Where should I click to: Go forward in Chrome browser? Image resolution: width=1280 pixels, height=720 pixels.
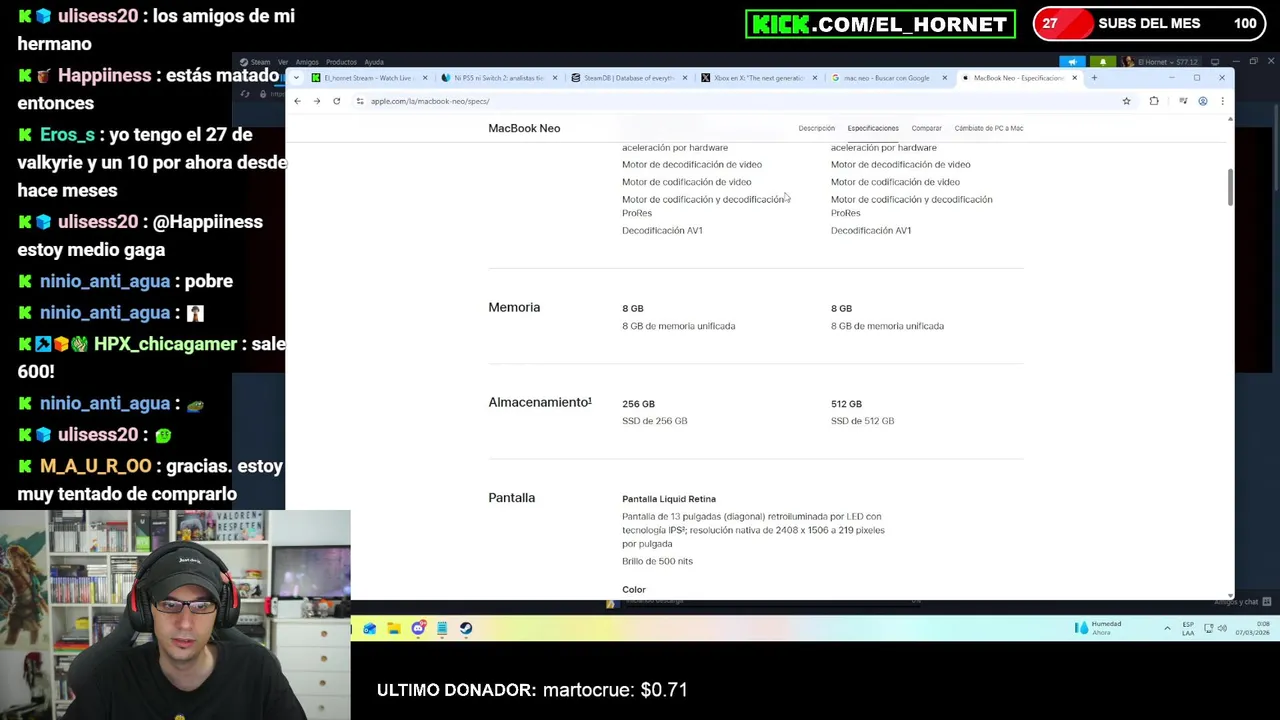click(x=317, y=101)
